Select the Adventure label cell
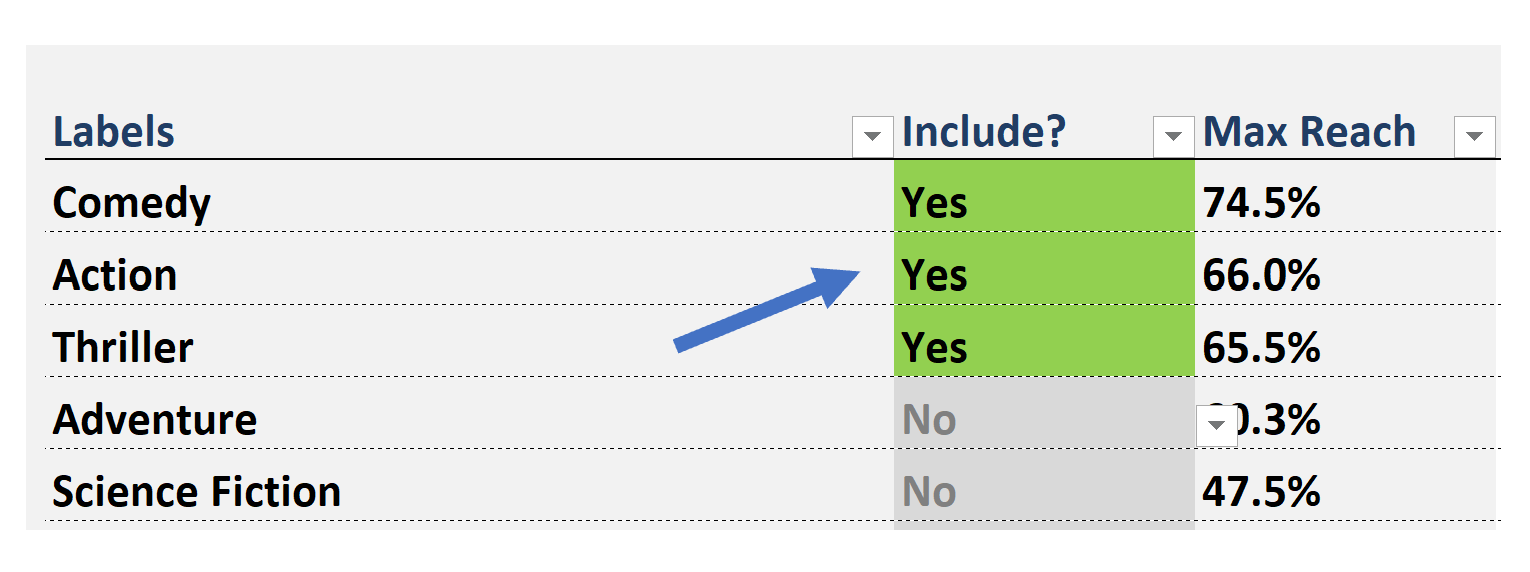Screen dimensions: 1530x572 [470, 413]
